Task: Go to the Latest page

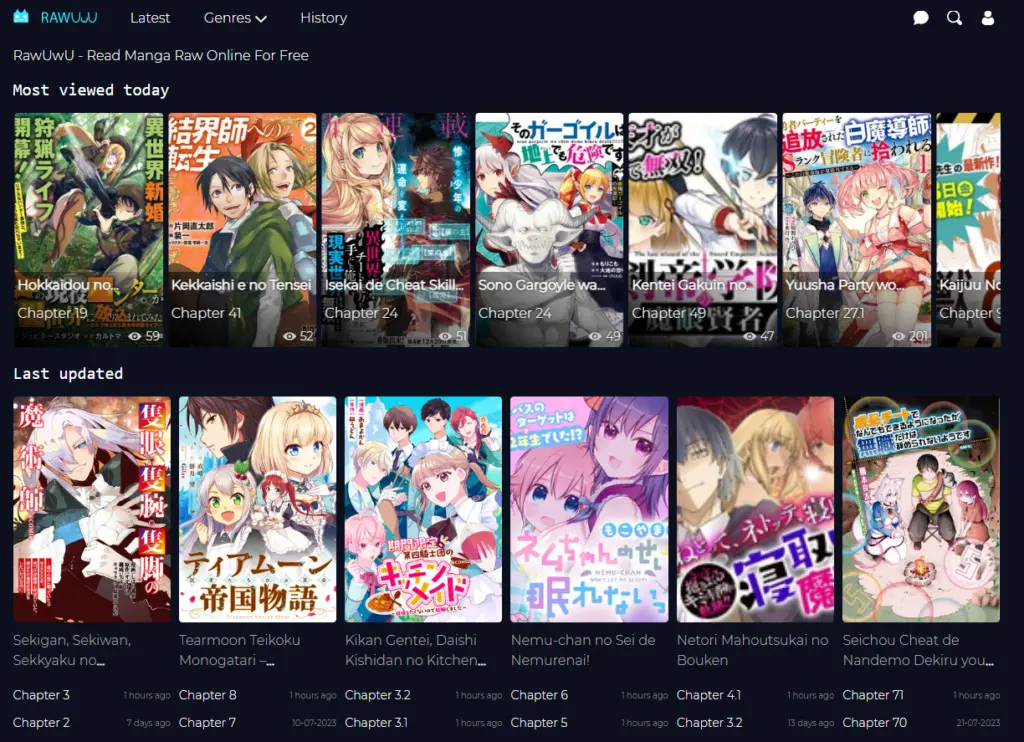Action: (150, 18)
